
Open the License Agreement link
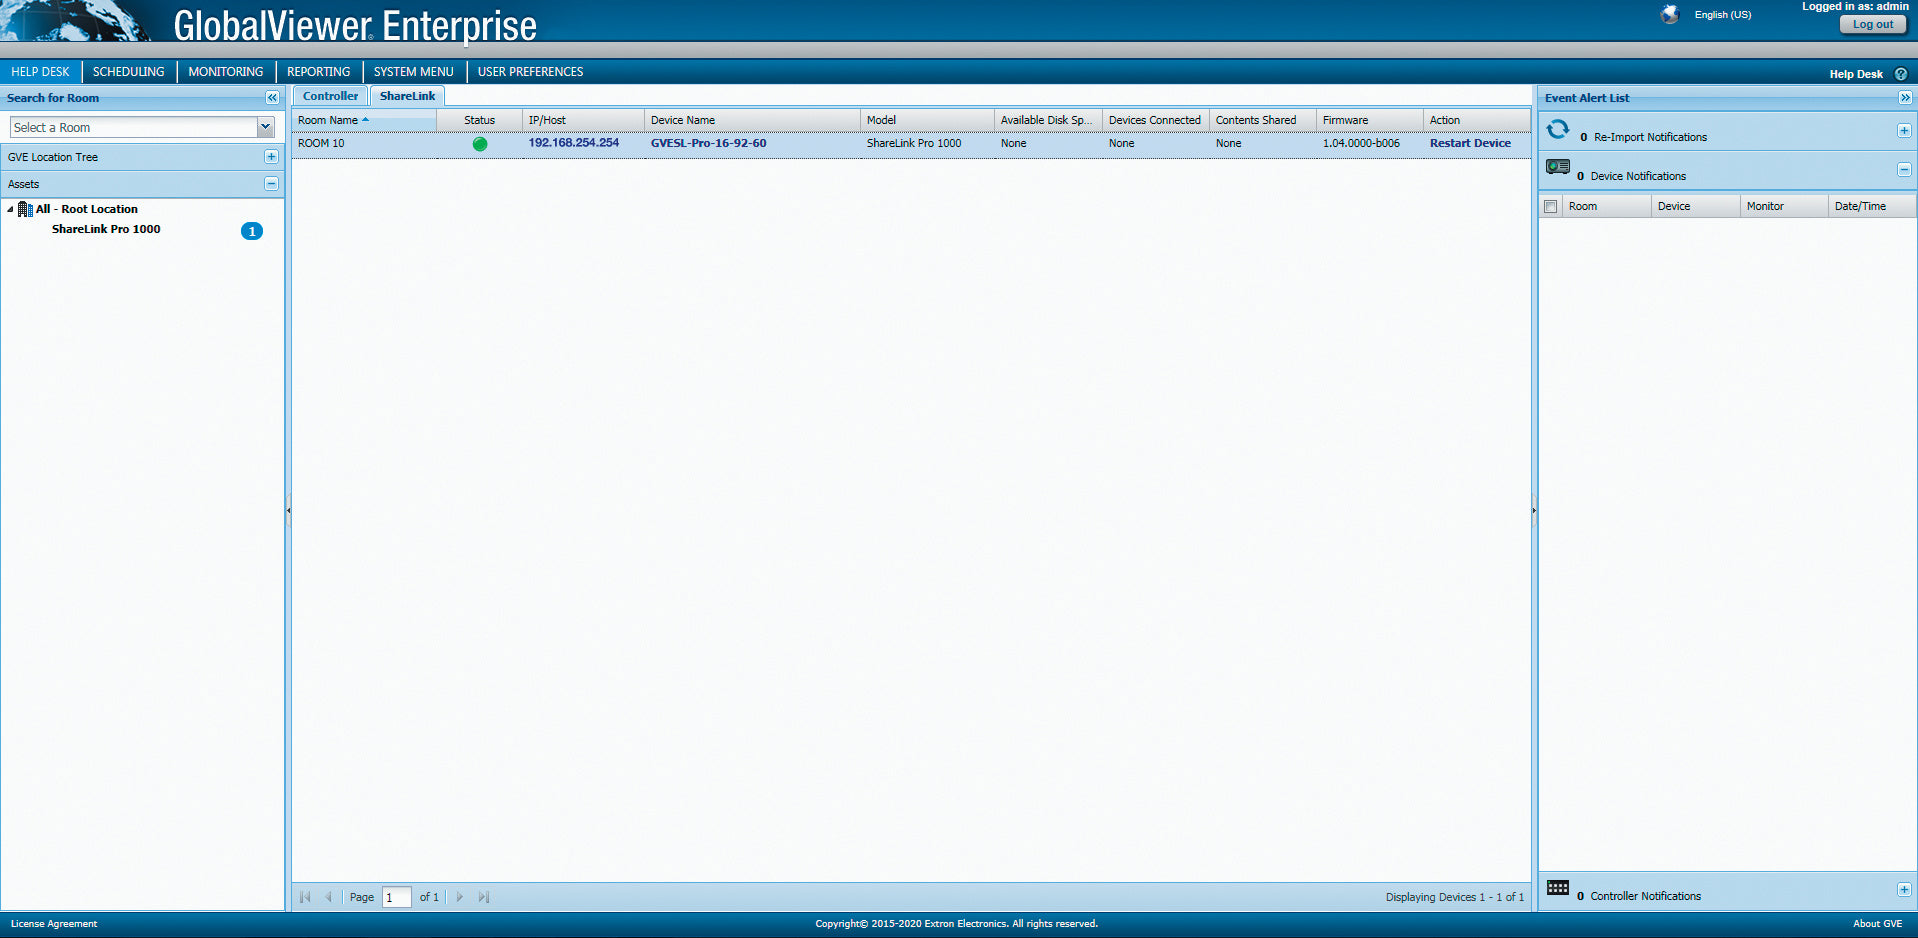point(54,924)
